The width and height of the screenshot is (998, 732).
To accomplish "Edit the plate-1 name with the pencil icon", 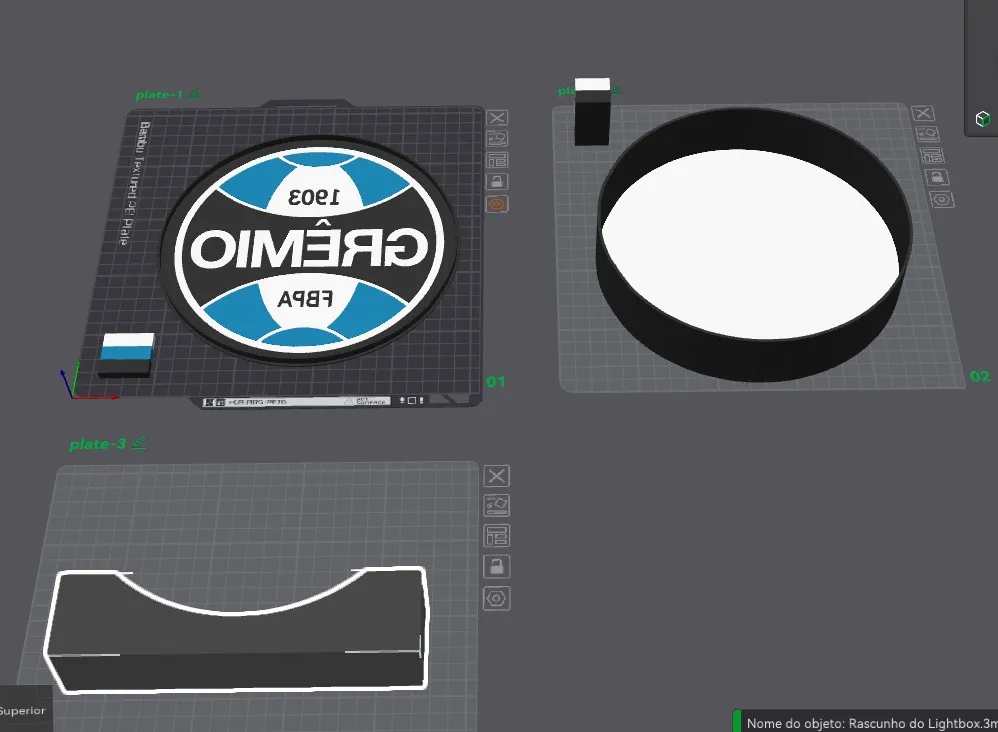I will click(x=195, y=94).
